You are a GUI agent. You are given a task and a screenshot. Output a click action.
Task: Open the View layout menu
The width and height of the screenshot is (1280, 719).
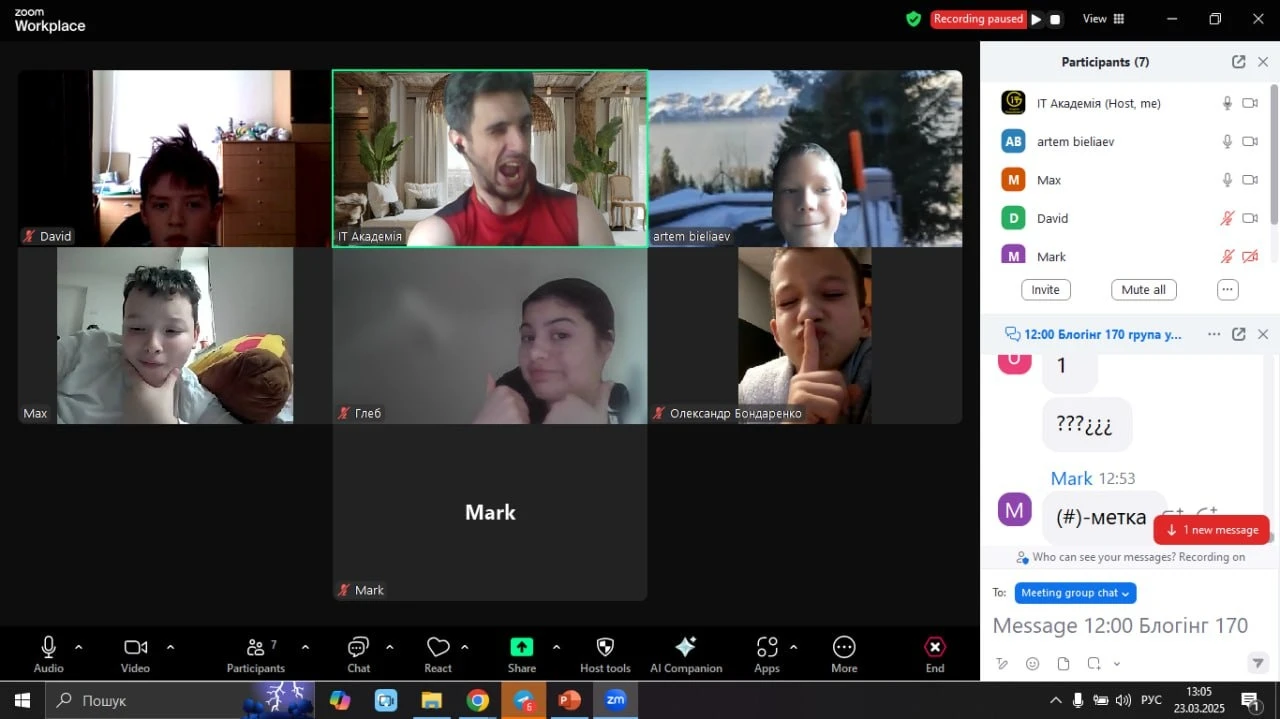(x=1103, y=19)
